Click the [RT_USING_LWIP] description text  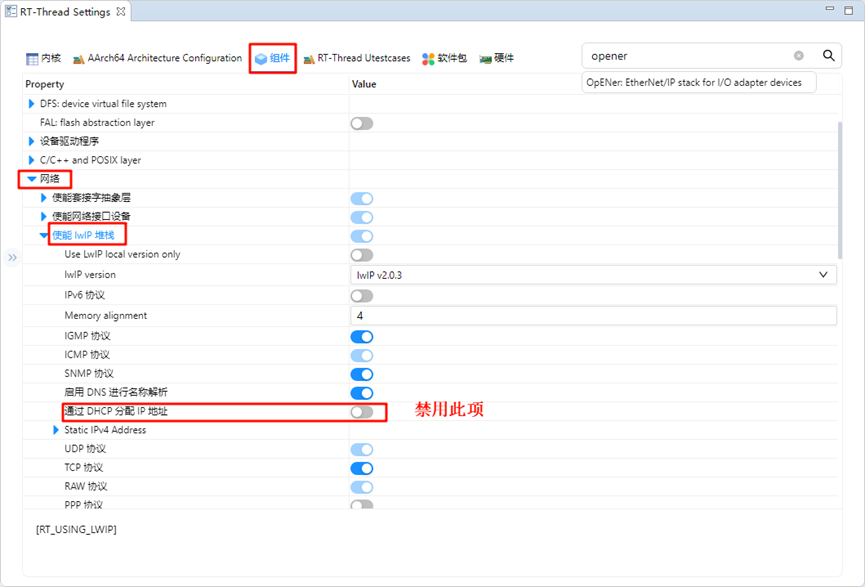coord(76,530)
